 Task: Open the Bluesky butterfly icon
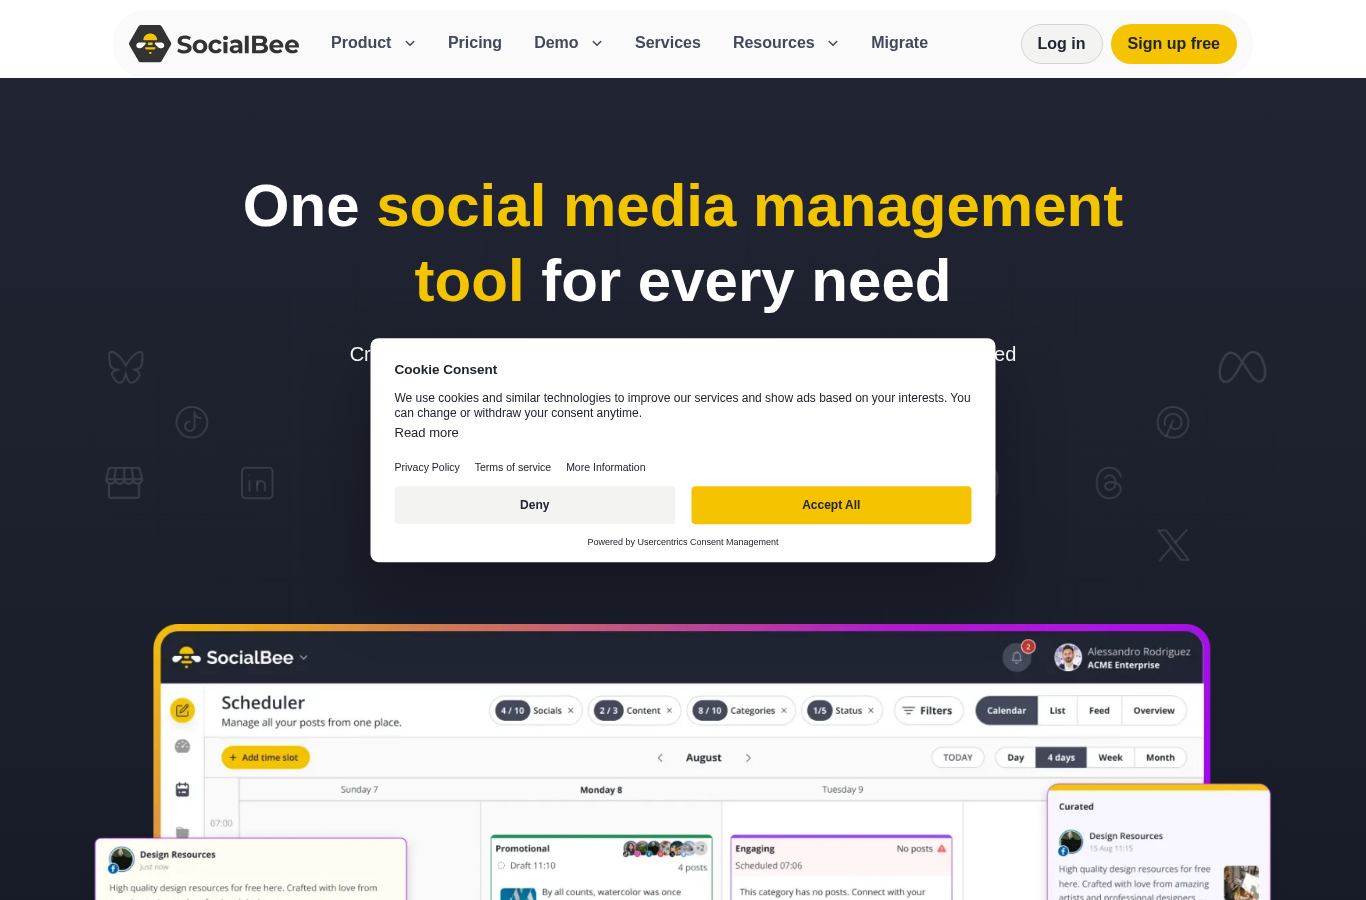click(126, 367)
